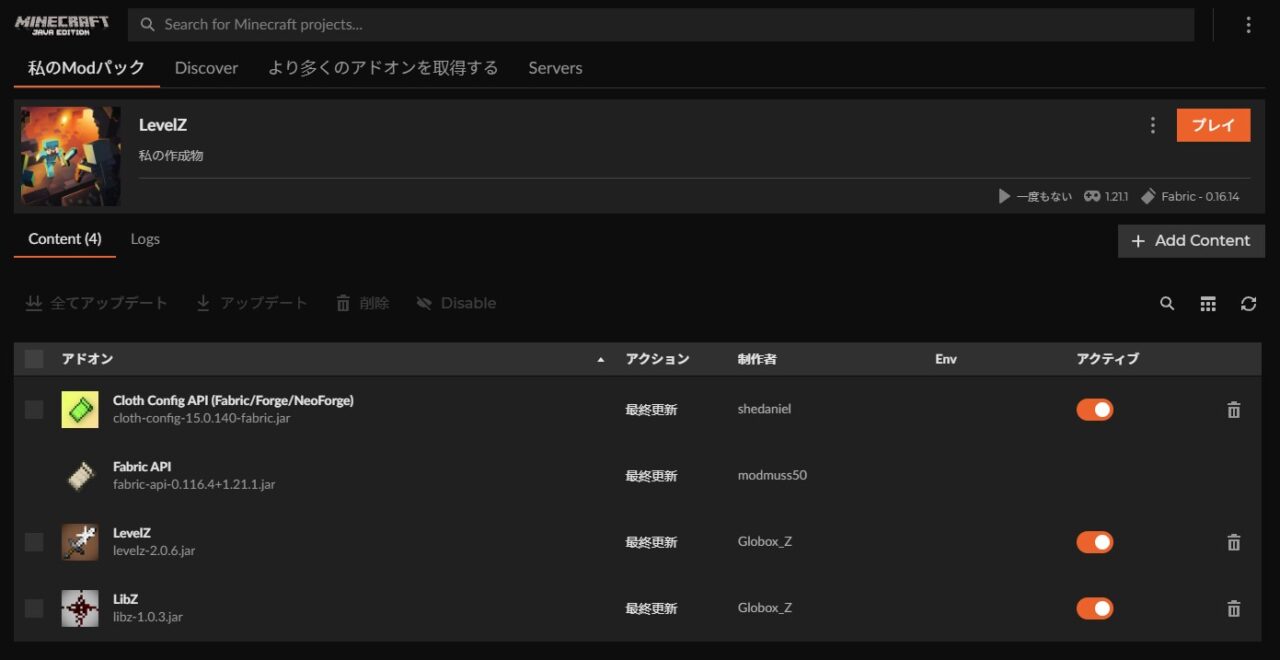
Task: Switch to 私のModパック tab
Action: click(x=86, y=68)
